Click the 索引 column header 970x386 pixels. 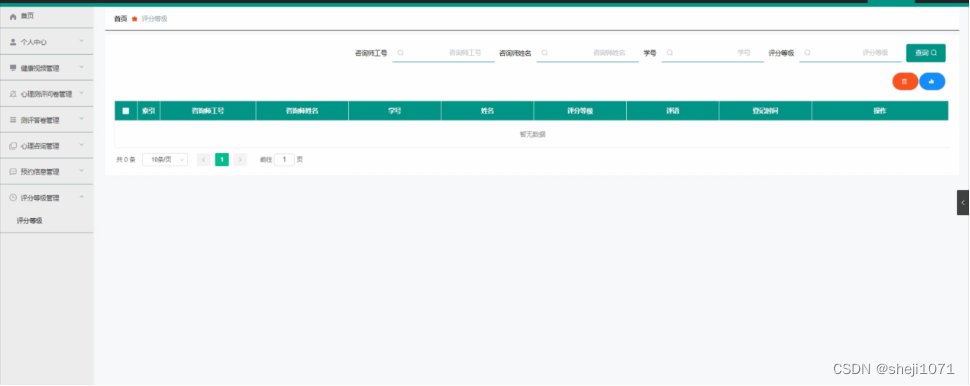(x=148, y=111)
